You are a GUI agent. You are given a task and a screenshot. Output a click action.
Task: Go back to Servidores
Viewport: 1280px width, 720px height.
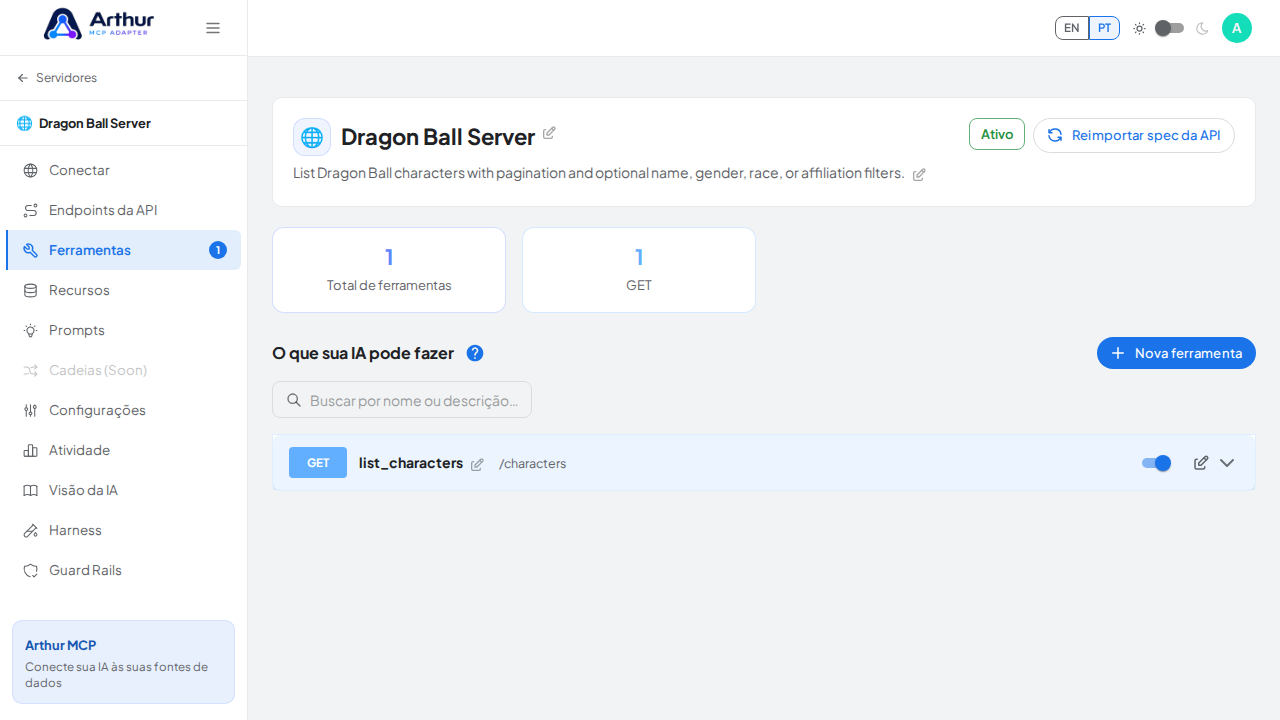(57, 78)
